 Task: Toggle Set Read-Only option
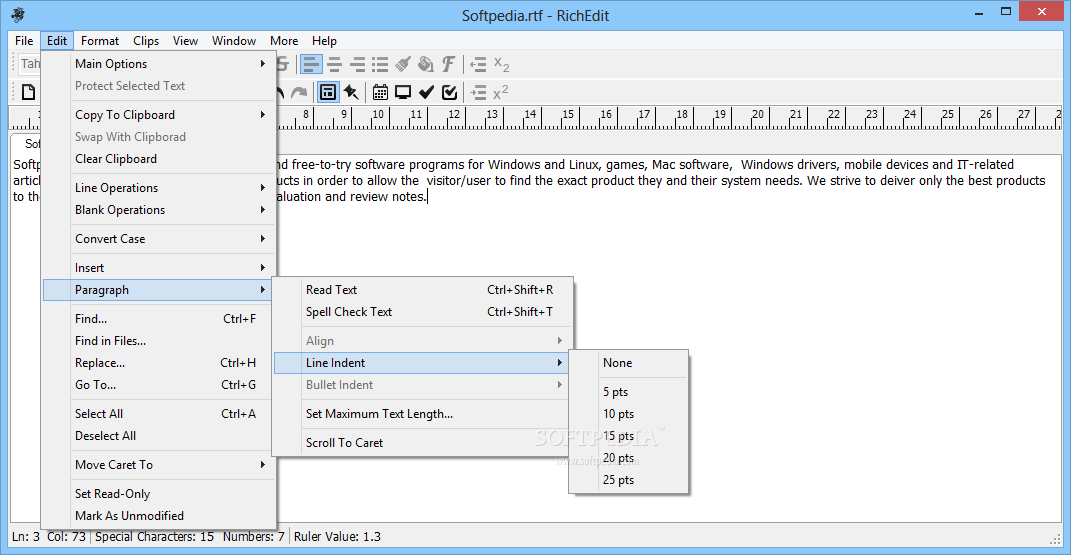pyautogui.click(x=158, y=494)
